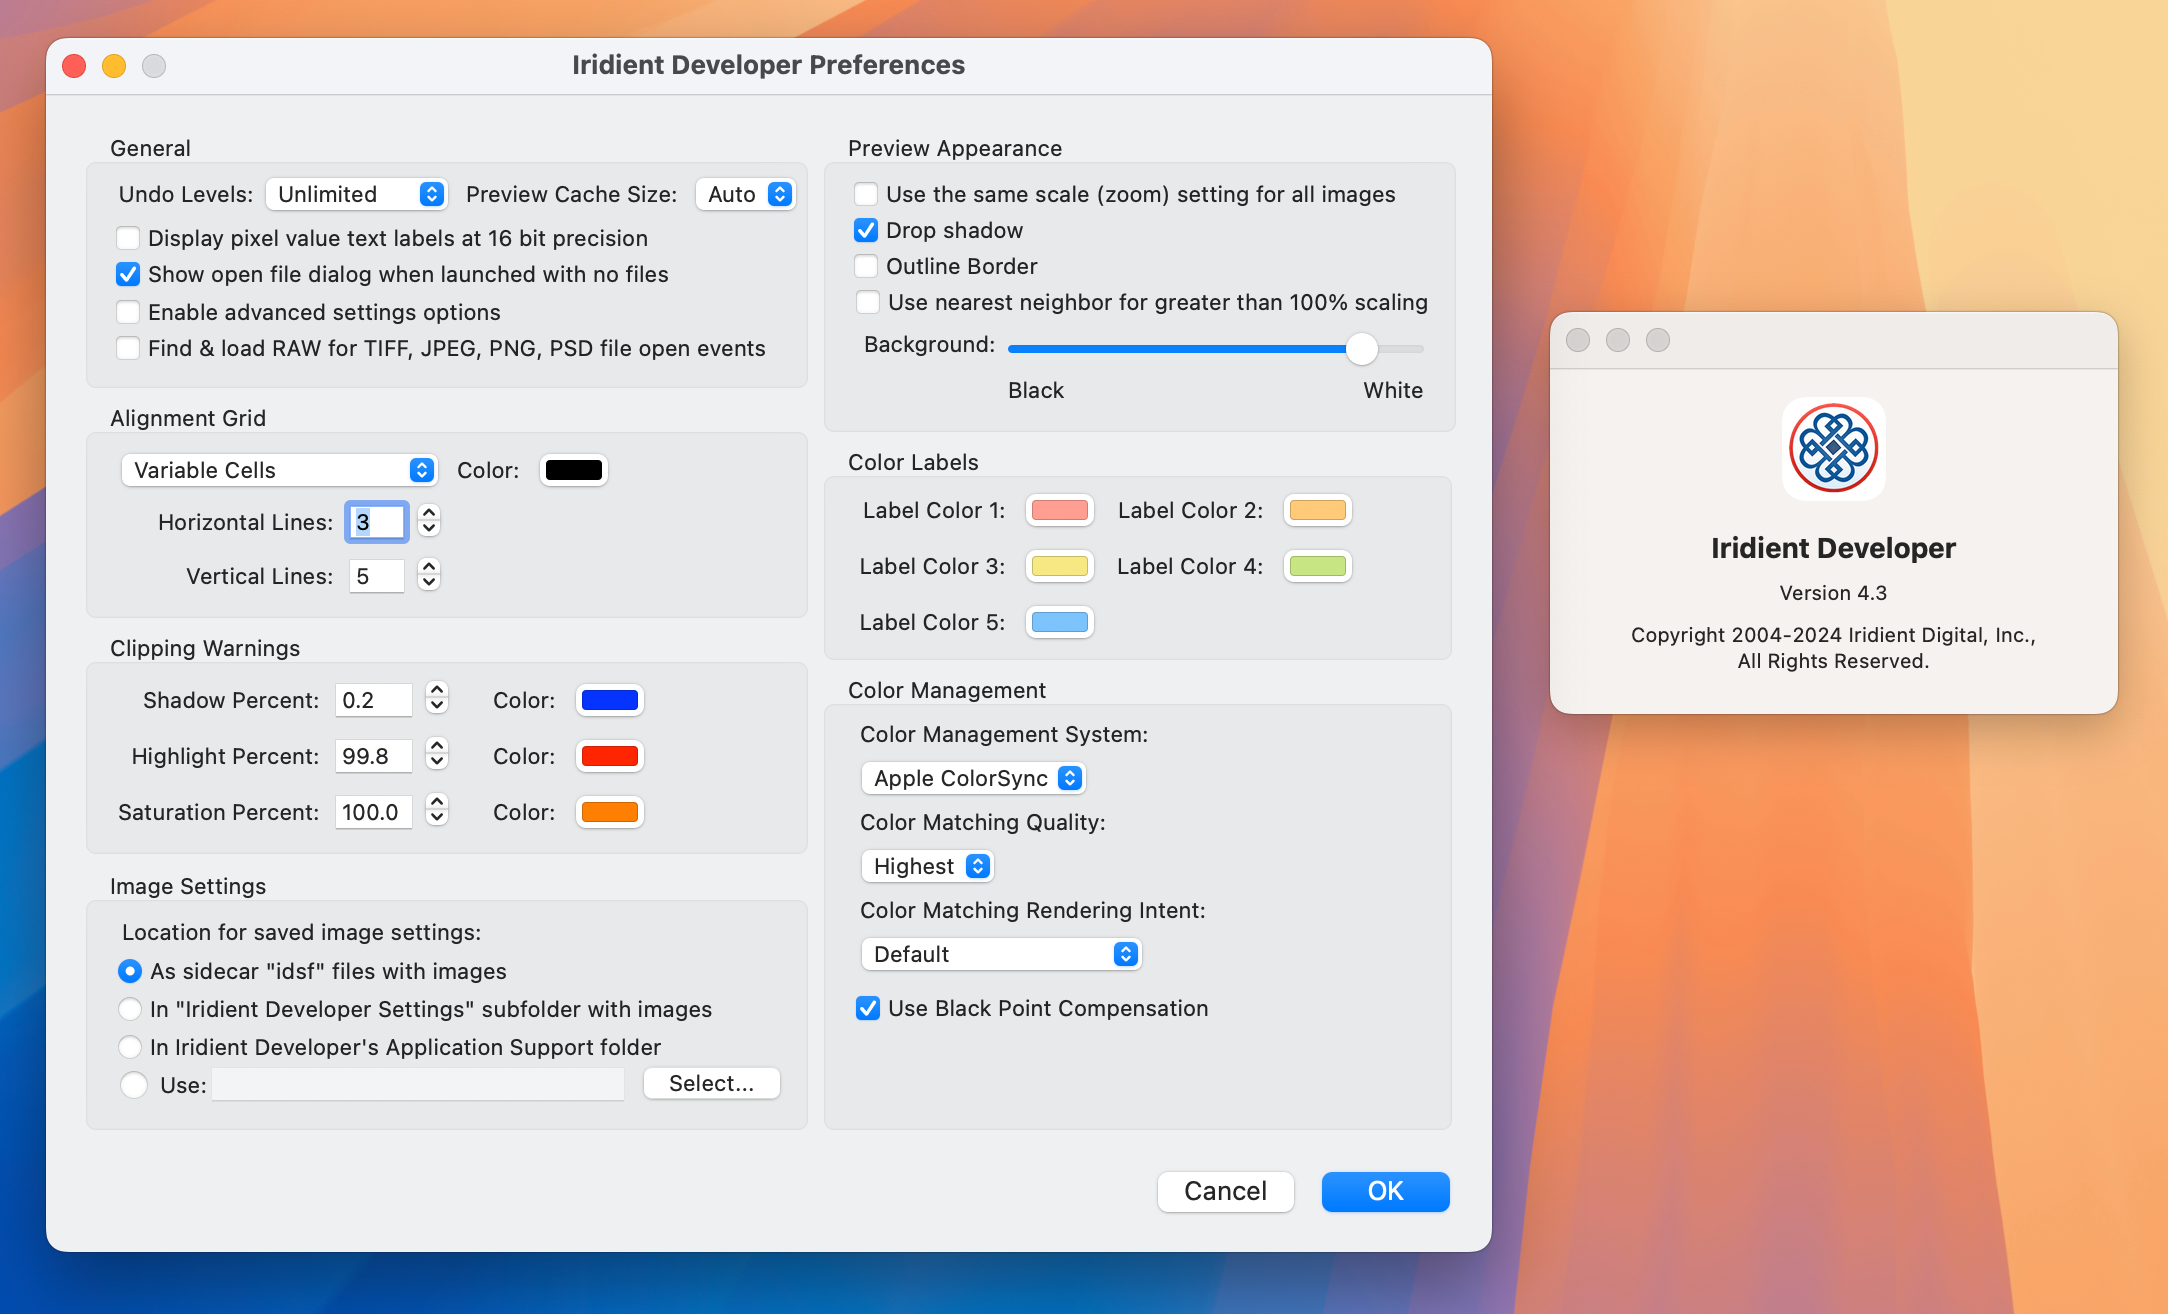Click the Vertical Lines input field
The height and width of the screenshot is (1314, 2168).
click(x=377, y=576)
